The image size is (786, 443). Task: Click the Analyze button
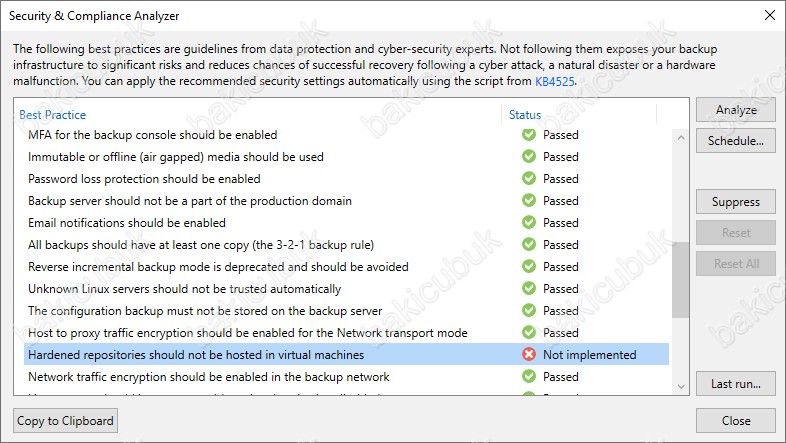point(736,110)
